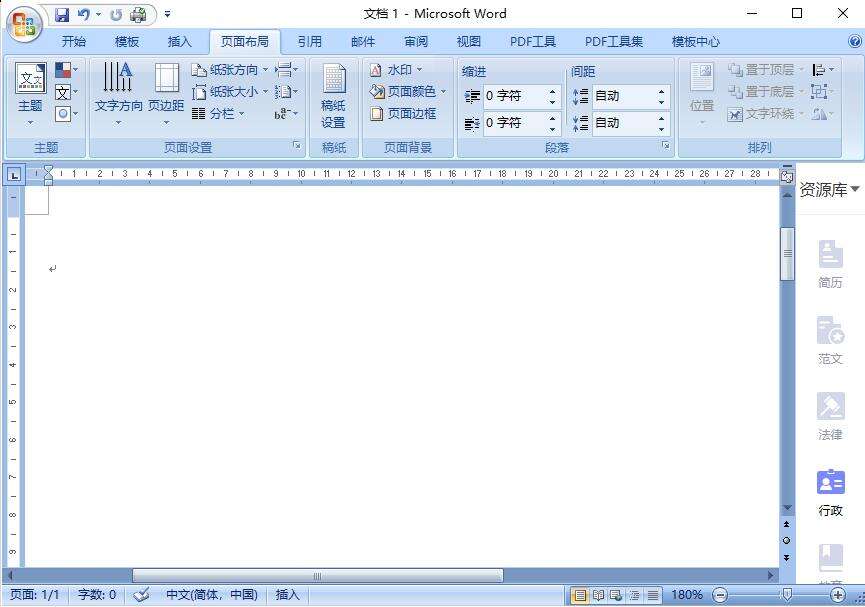The image size is (865, 607).
Task: Click the Word help question icon
Action: (855, 41)
